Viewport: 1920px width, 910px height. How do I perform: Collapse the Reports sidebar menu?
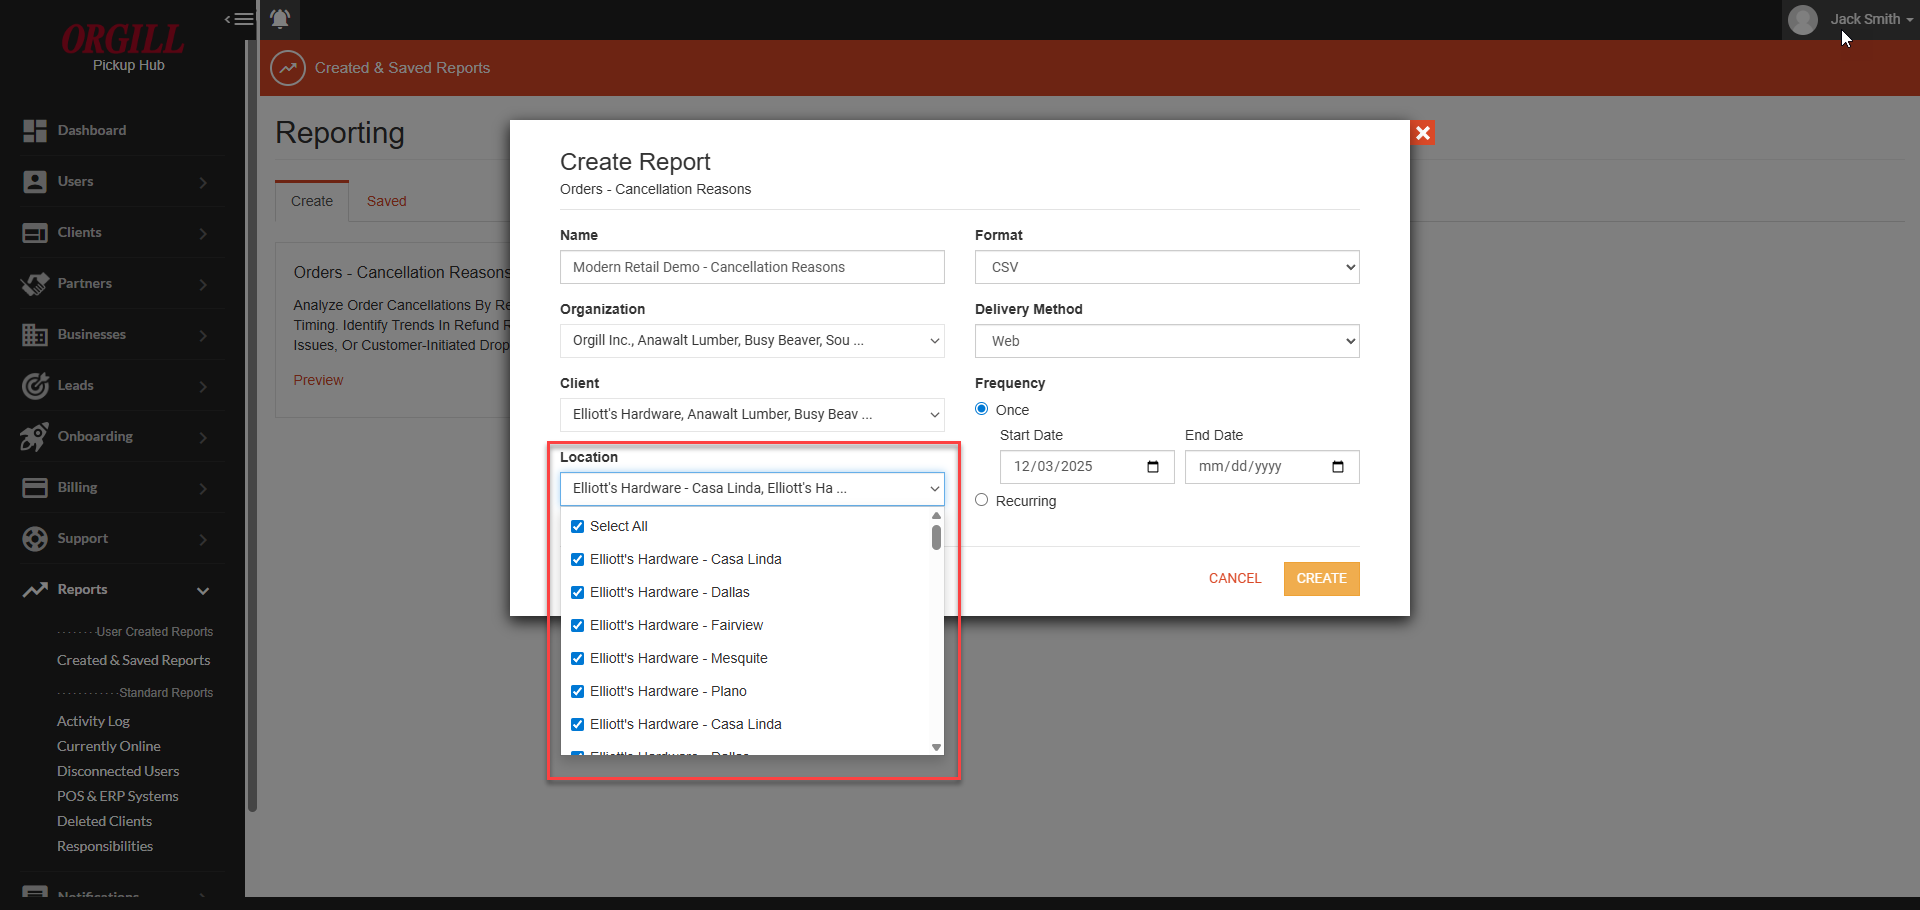[203, 590]
